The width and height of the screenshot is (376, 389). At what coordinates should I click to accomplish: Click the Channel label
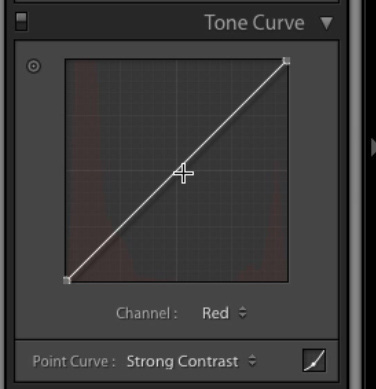click(147, 313)
